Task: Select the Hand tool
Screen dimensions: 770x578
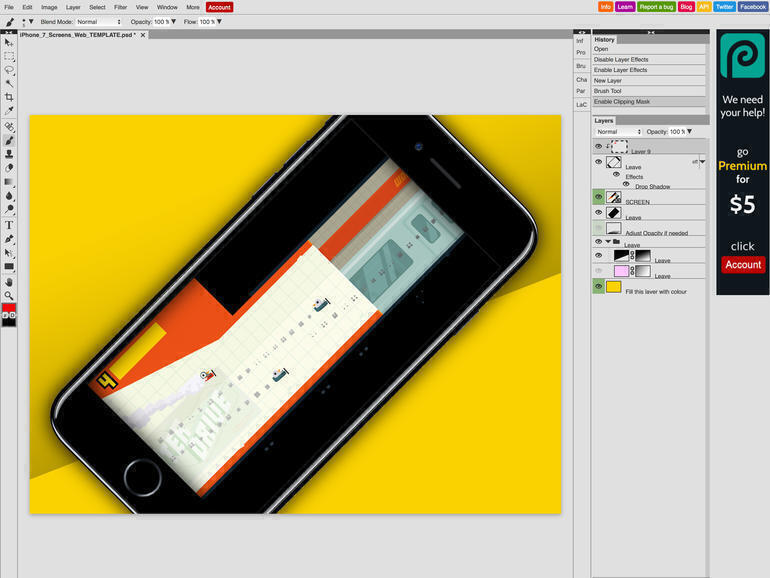Action: tap(9, 281)
